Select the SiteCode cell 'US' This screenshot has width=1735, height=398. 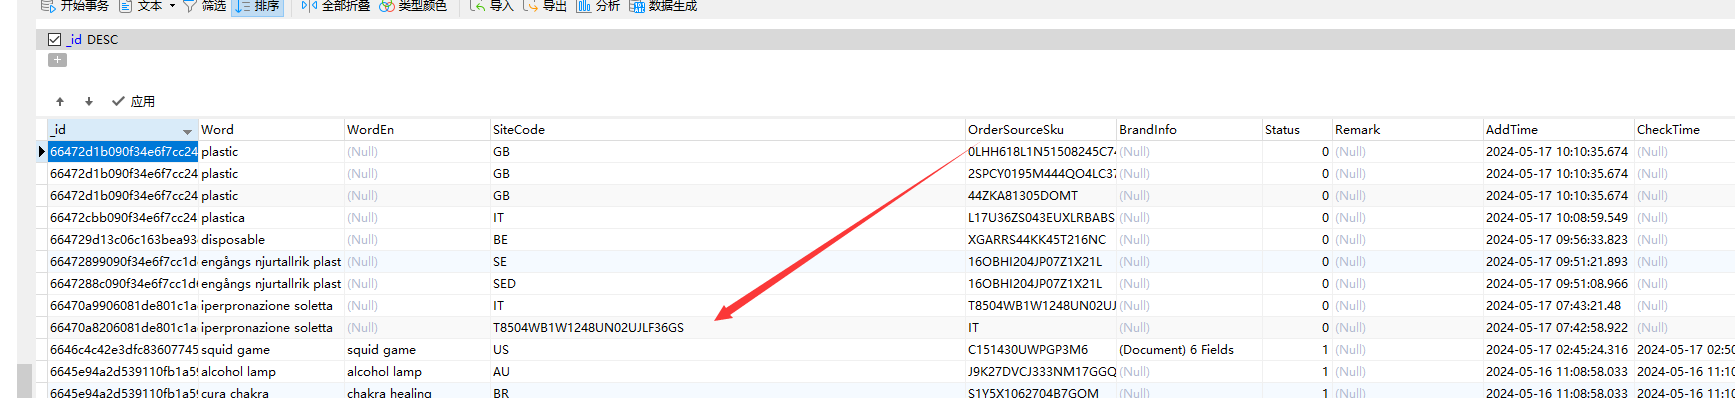(728, 350)
